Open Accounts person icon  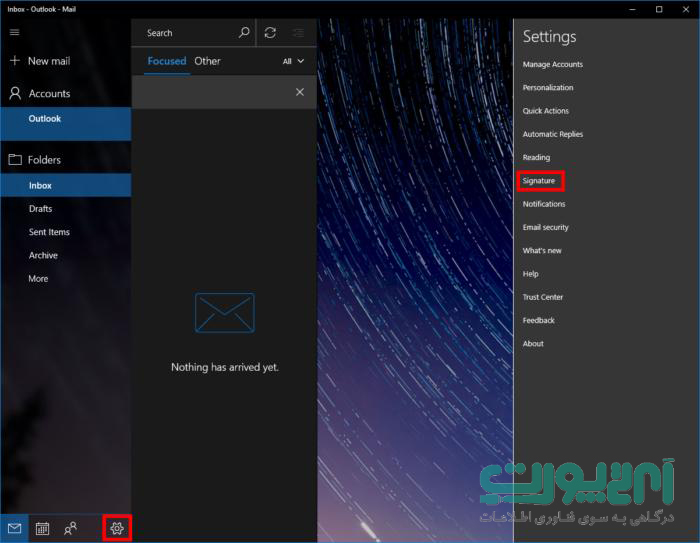click(x=15, y=93)
